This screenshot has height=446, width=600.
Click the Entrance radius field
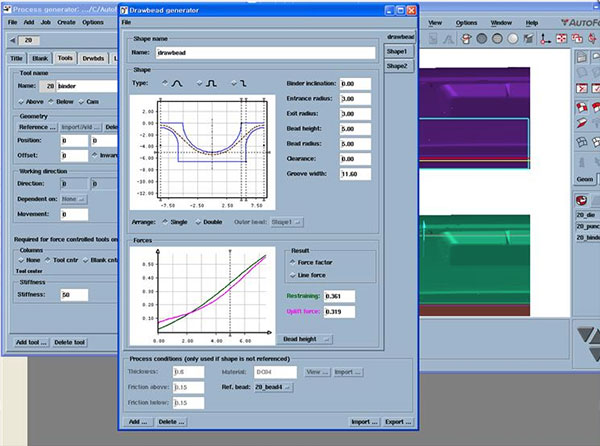click(355, 99)
